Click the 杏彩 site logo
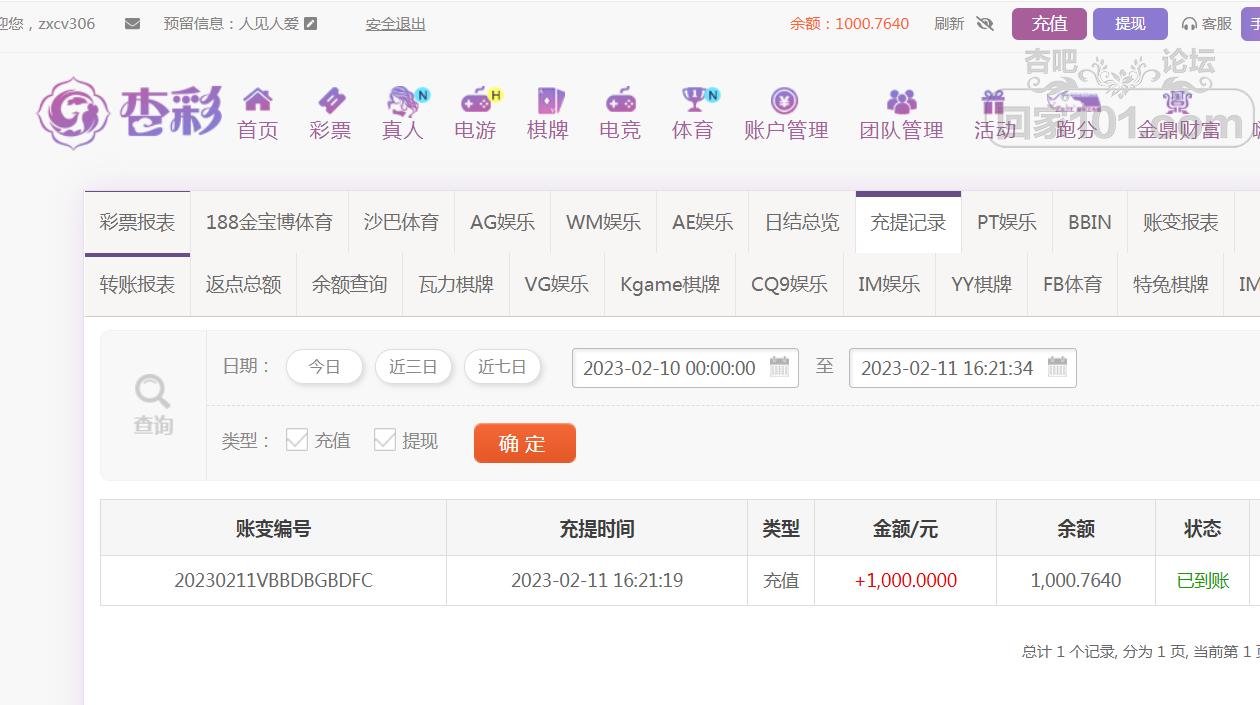The image size is (1260, 705). [x=130, y=112]
